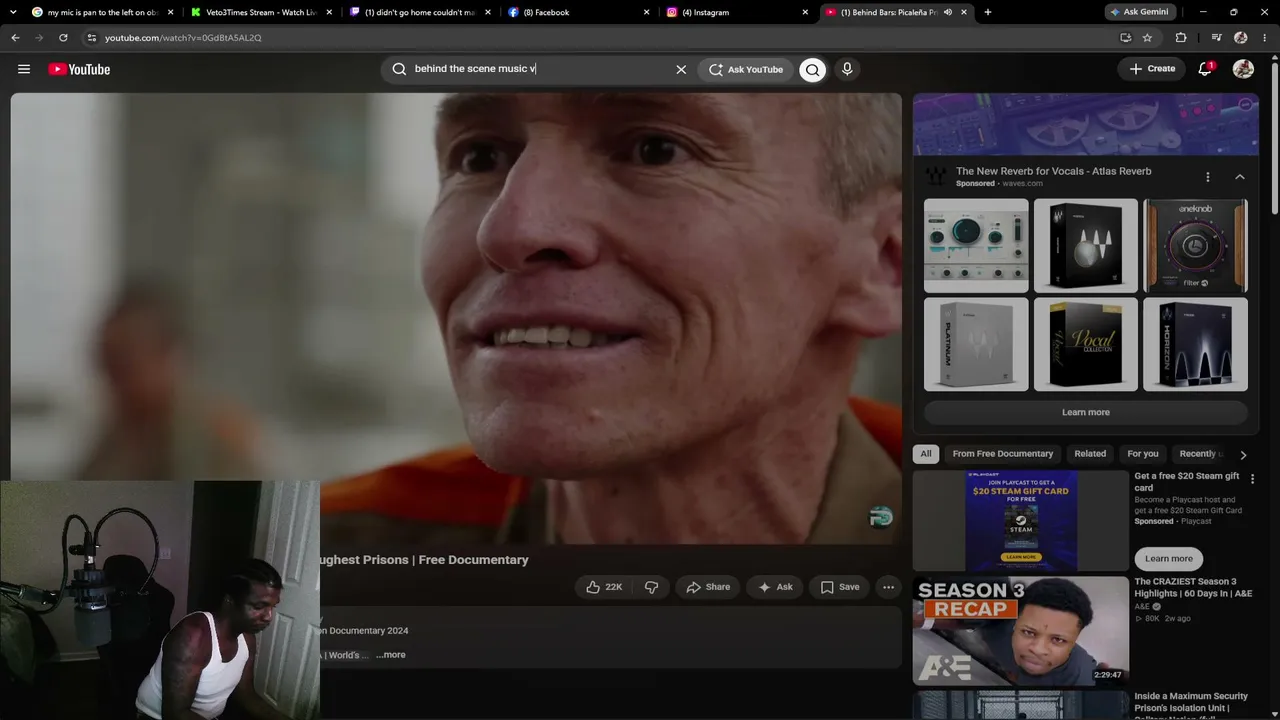1280x720 pixels.
Task: Close the Instagram tab
Action: tap(805, 12)
